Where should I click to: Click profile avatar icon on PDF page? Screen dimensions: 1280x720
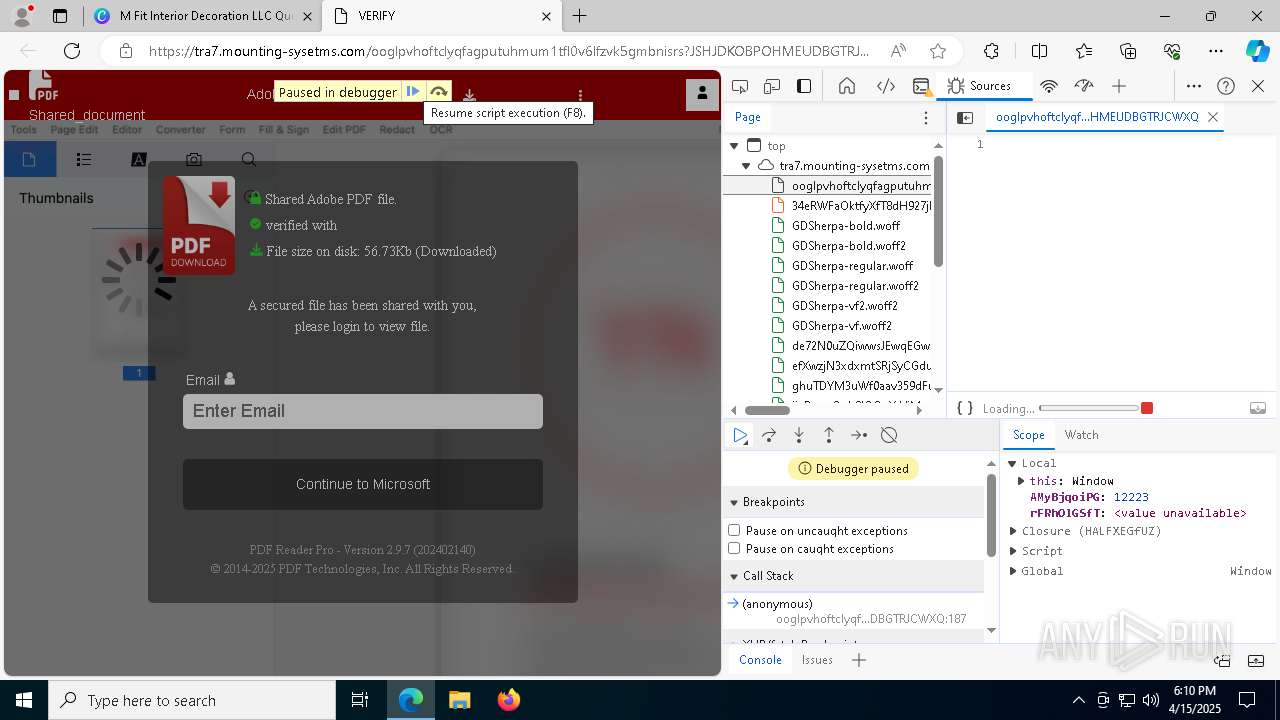(x=702, y=93)
